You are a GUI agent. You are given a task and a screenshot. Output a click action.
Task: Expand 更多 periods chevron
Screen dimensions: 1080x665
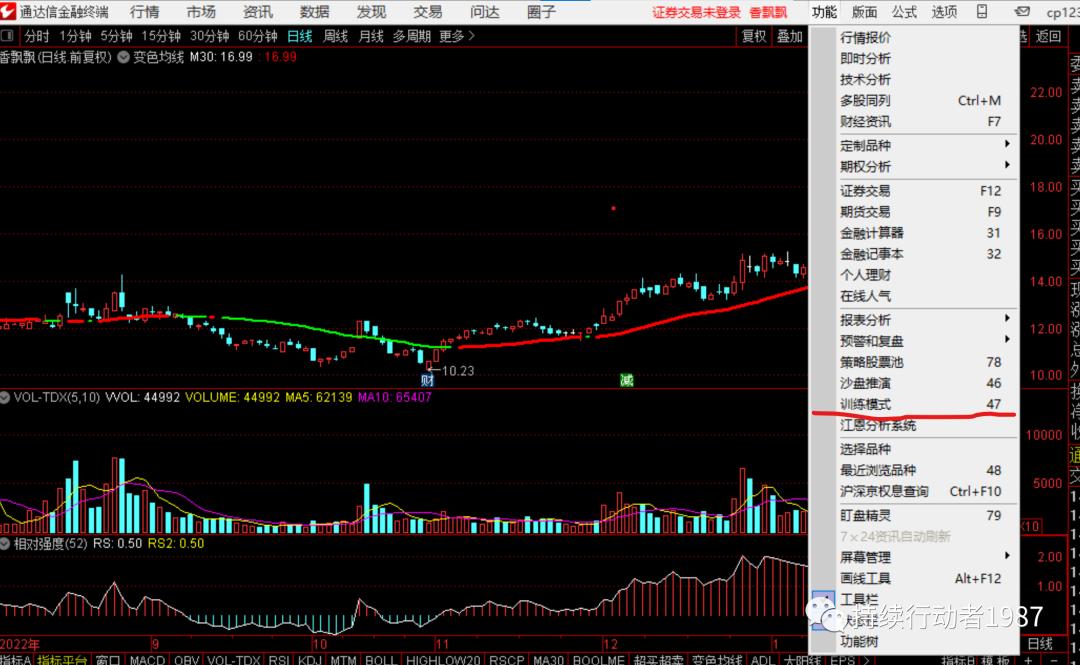(472, 36)
